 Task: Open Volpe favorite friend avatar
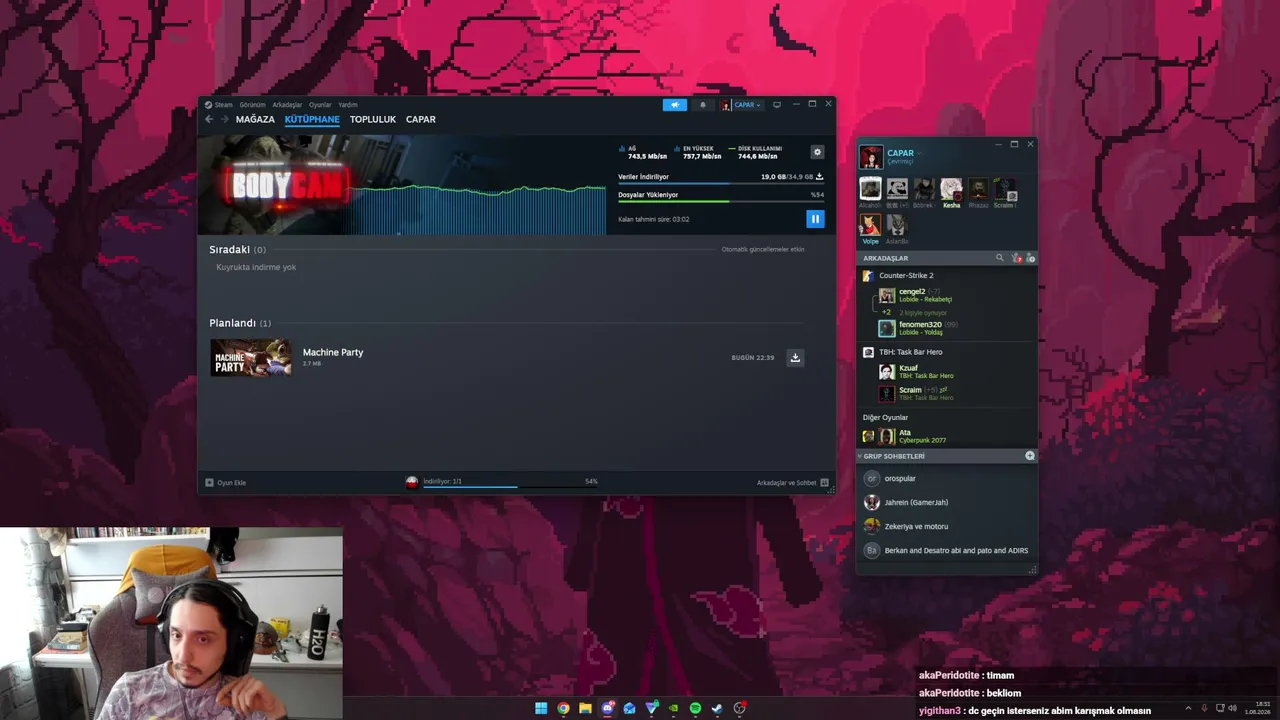[x=871, y=225]
